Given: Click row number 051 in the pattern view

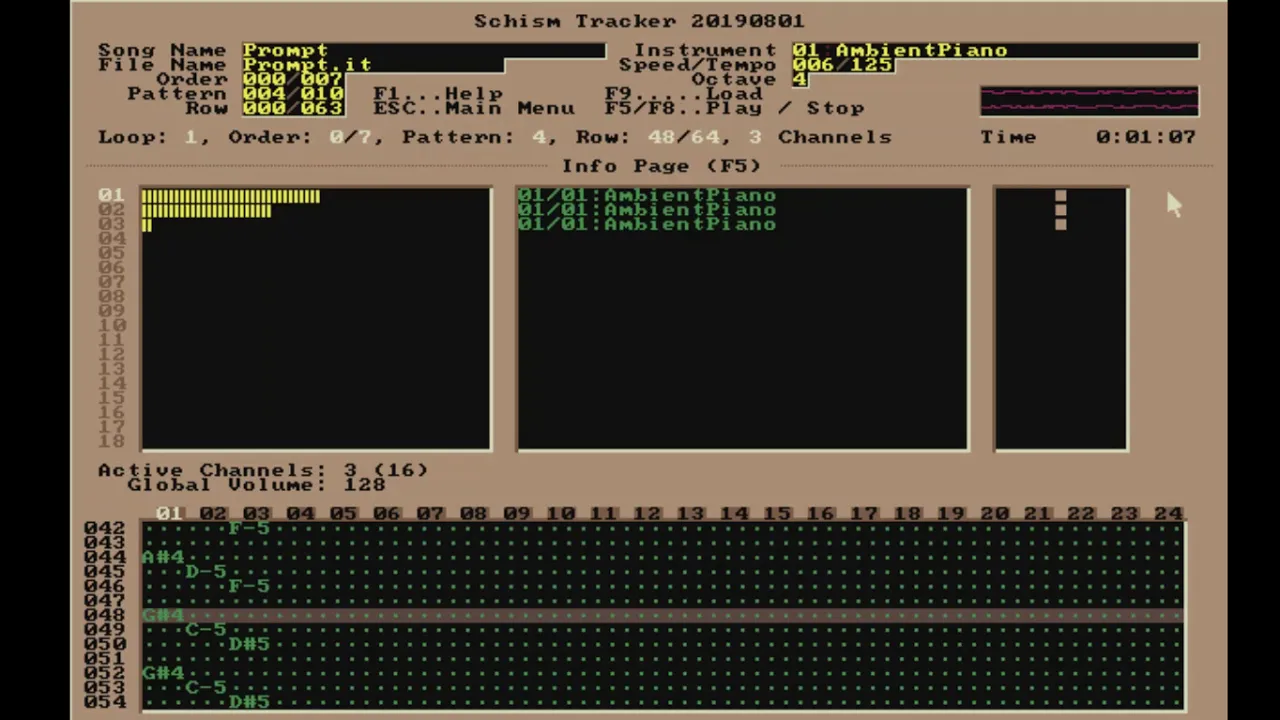Looking at the screenshot, I should point(105,658).
